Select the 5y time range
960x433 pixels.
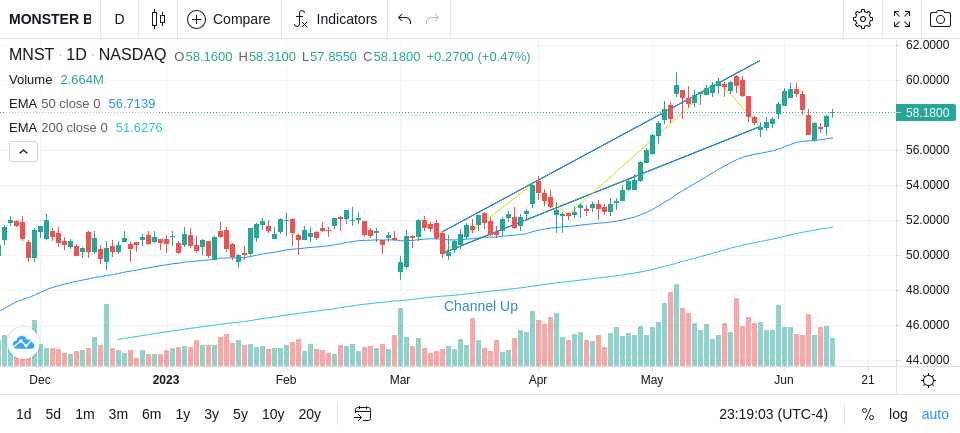tap(240, 415)
